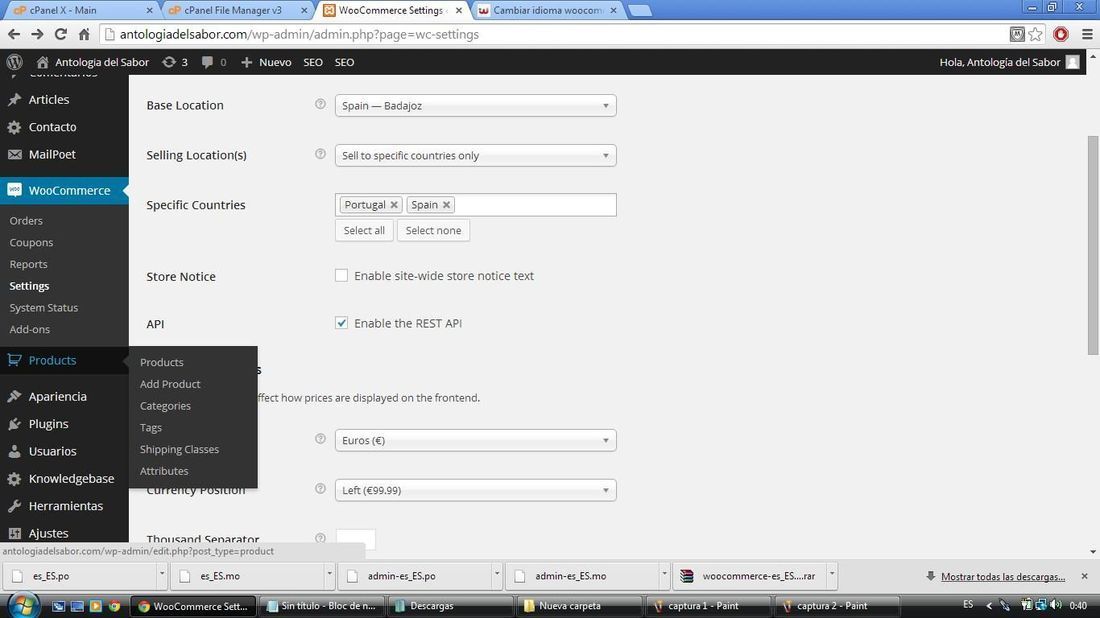Screen dimensions: 1100x618
Task: Open Nuevo in the admin bar
Action: point(266,62)
